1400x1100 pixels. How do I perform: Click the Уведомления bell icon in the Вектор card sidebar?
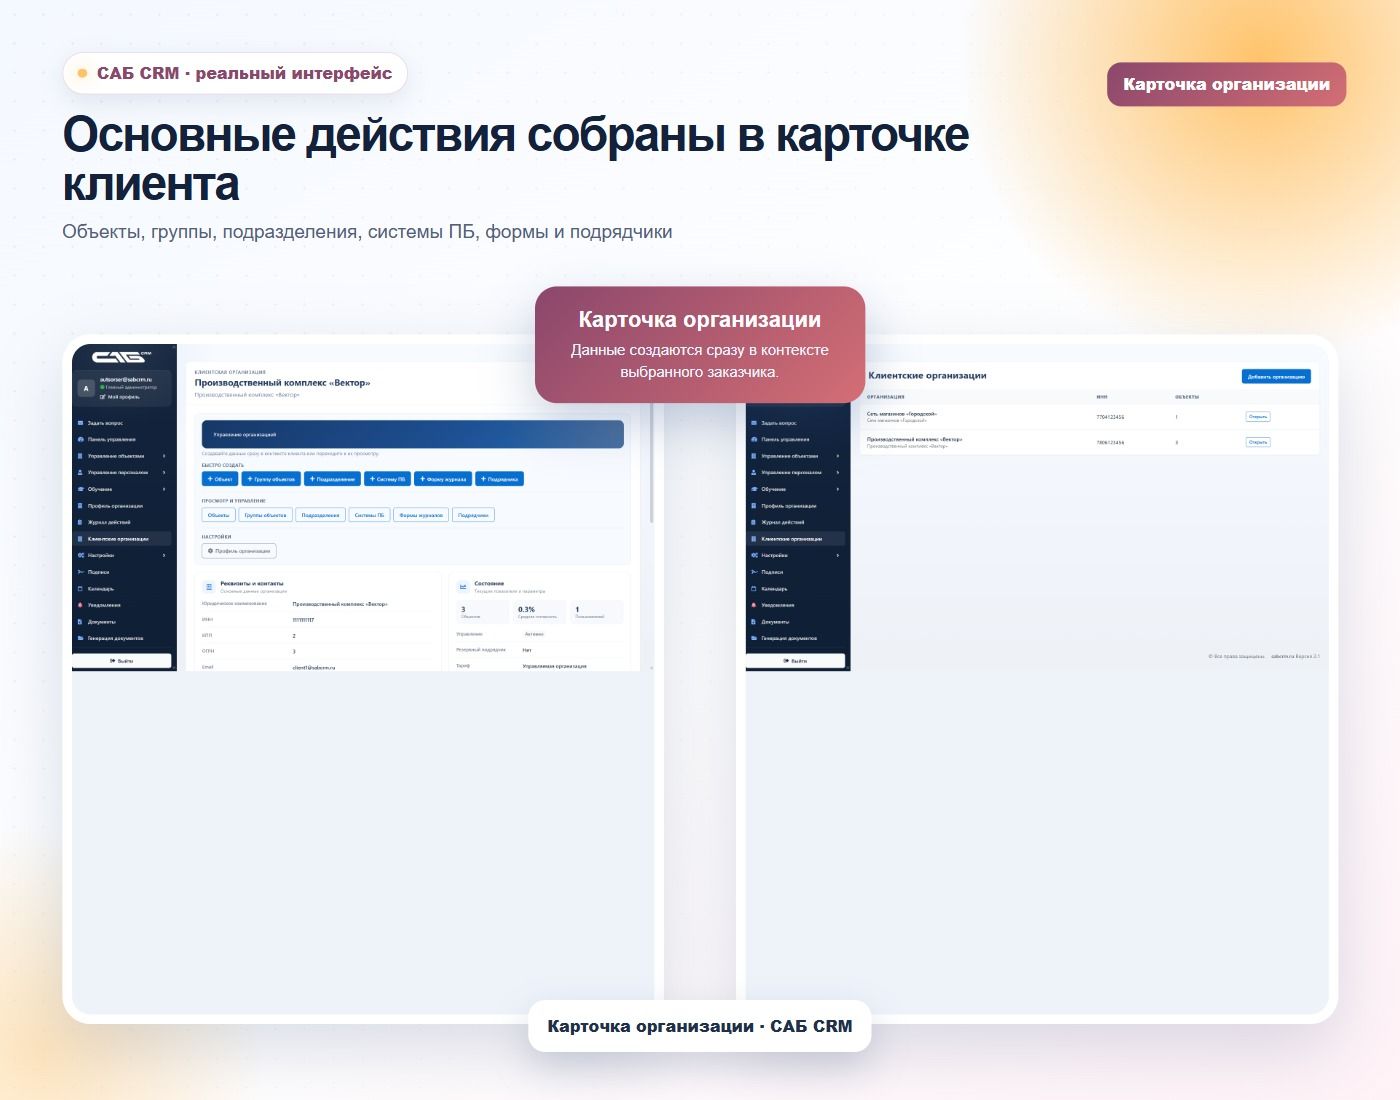coord(81,605)
